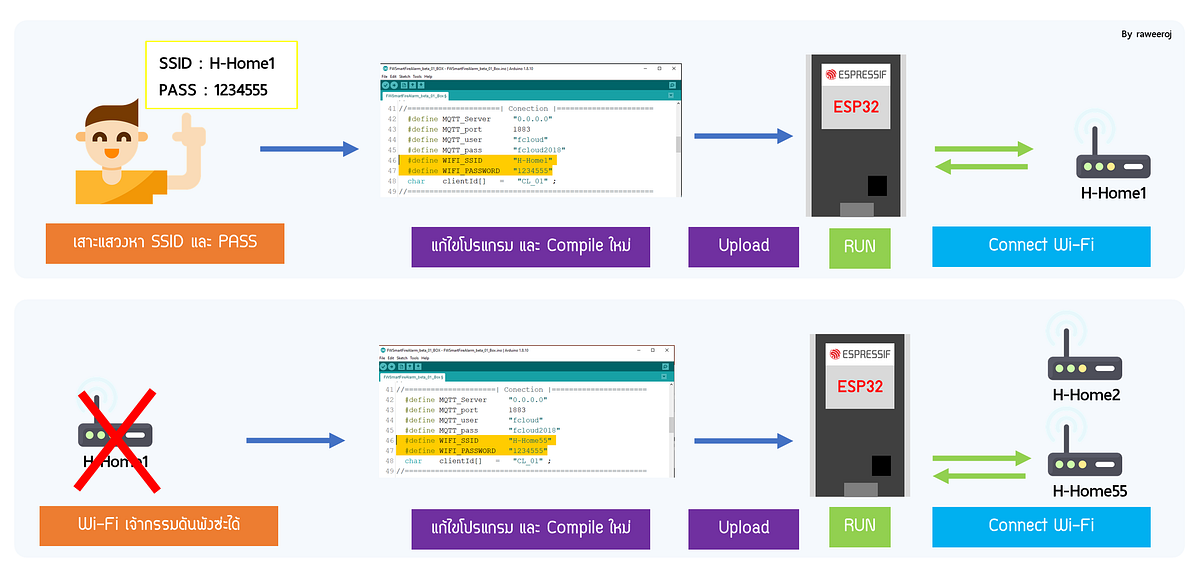Image resolution: width=1200 pixels, height=573 pixels.
Task: Click Verify icon in the H-Home1 Arduino window
Action: click(x=386, y=86)
